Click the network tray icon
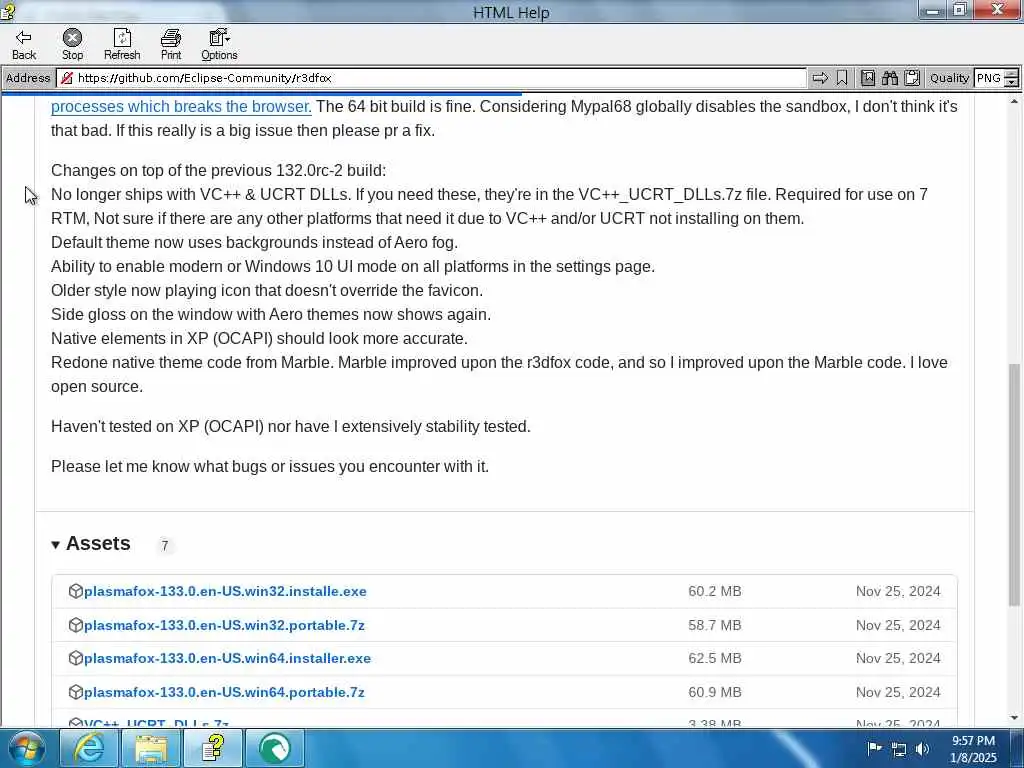The width and height of the screenshot is (1024, 768). pos(899,749)
